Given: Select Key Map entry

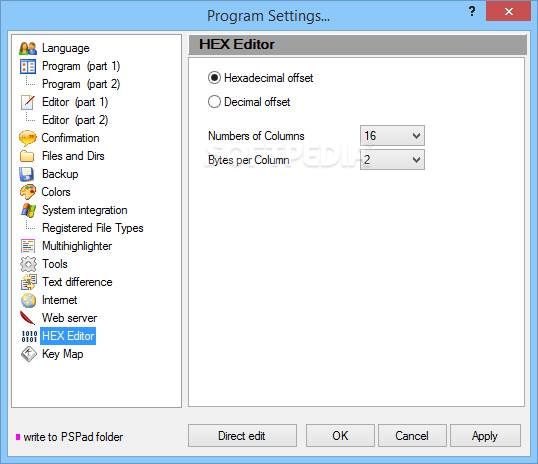Looking at the screenshot, I should (x=62, y=354).
